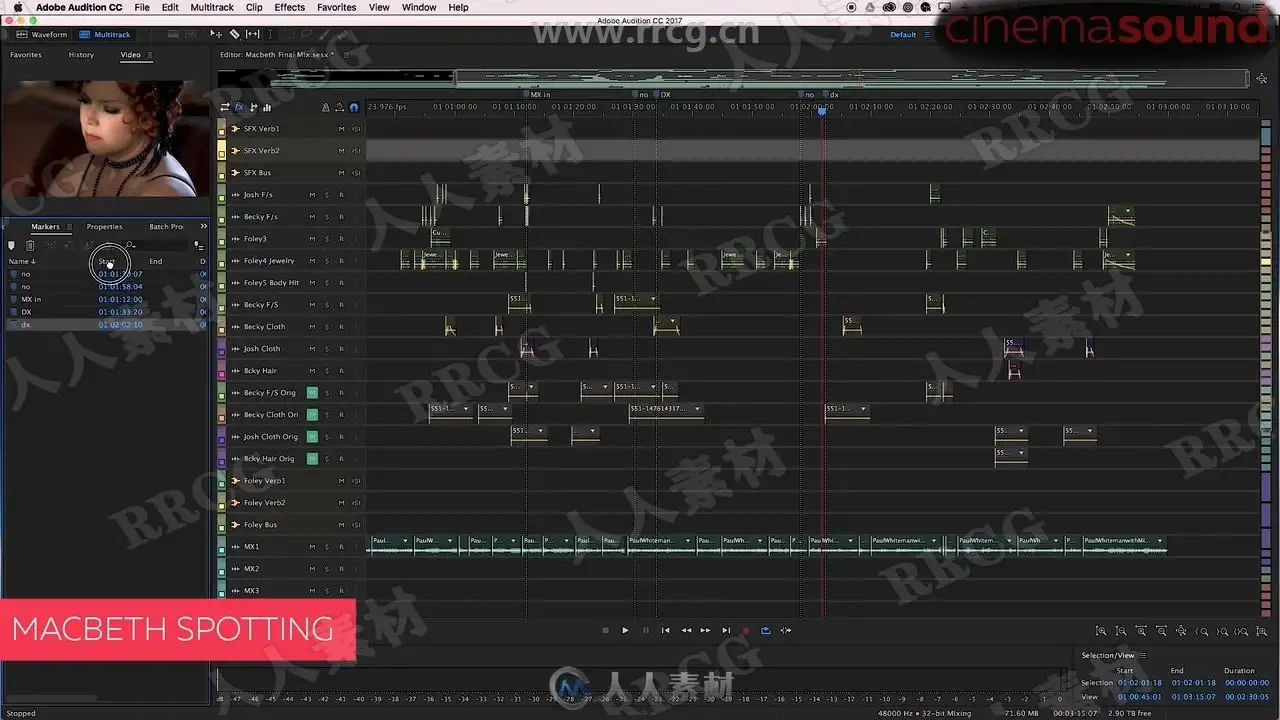Image resolution: width=1280 pixels, height=720 pixels.
Task: Open the Video panel menu
Action: (x=150, y=55)
